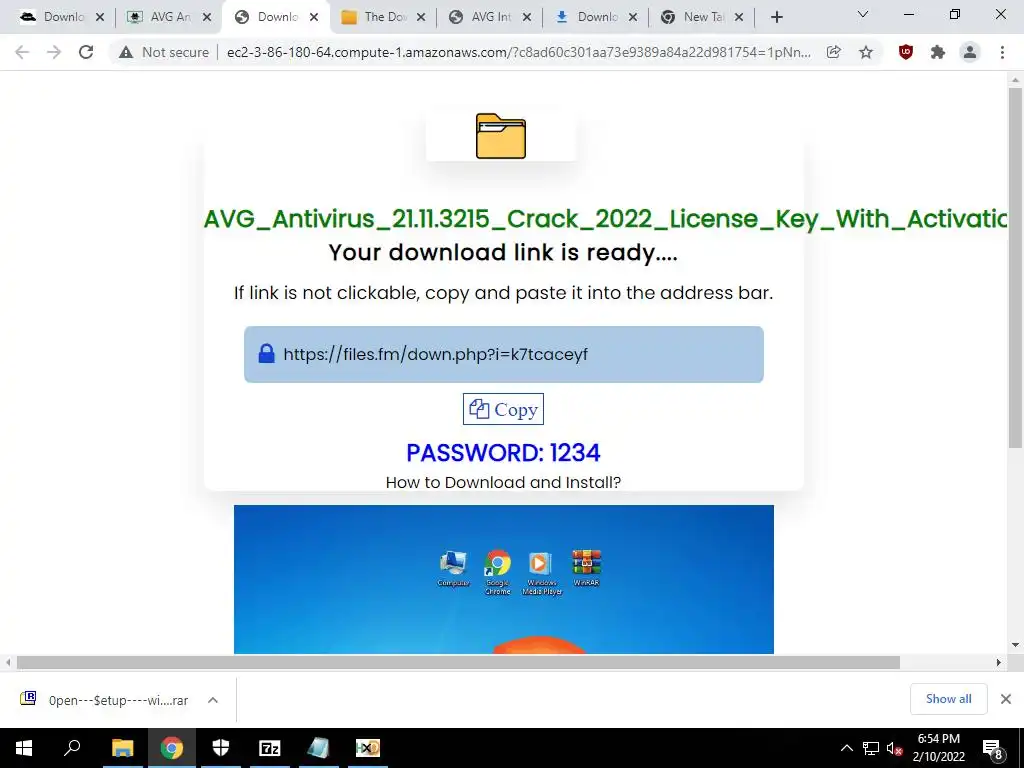Open the notification center icon
The height and width of the screenshot is (768, 1024).
click(993, 748)
